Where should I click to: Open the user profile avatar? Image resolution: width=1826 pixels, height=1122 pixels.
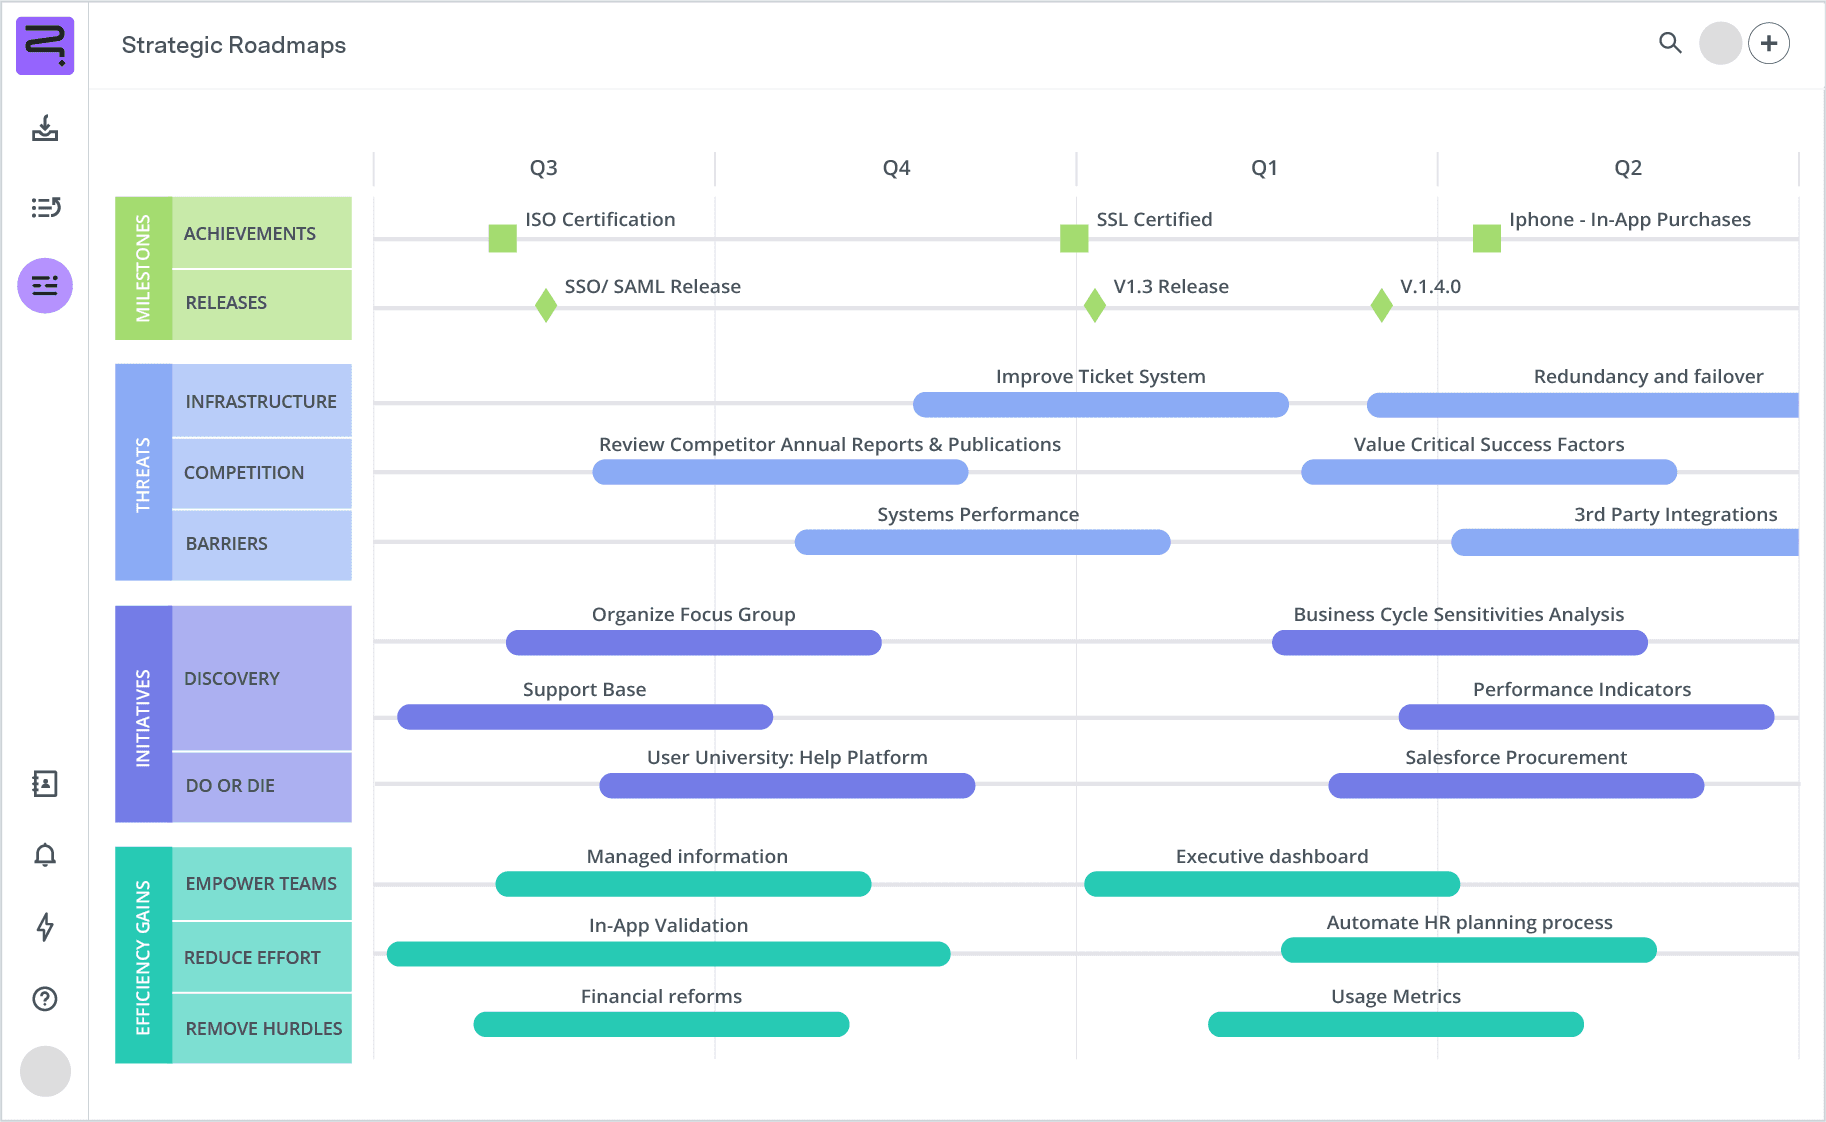[1720, 44]
